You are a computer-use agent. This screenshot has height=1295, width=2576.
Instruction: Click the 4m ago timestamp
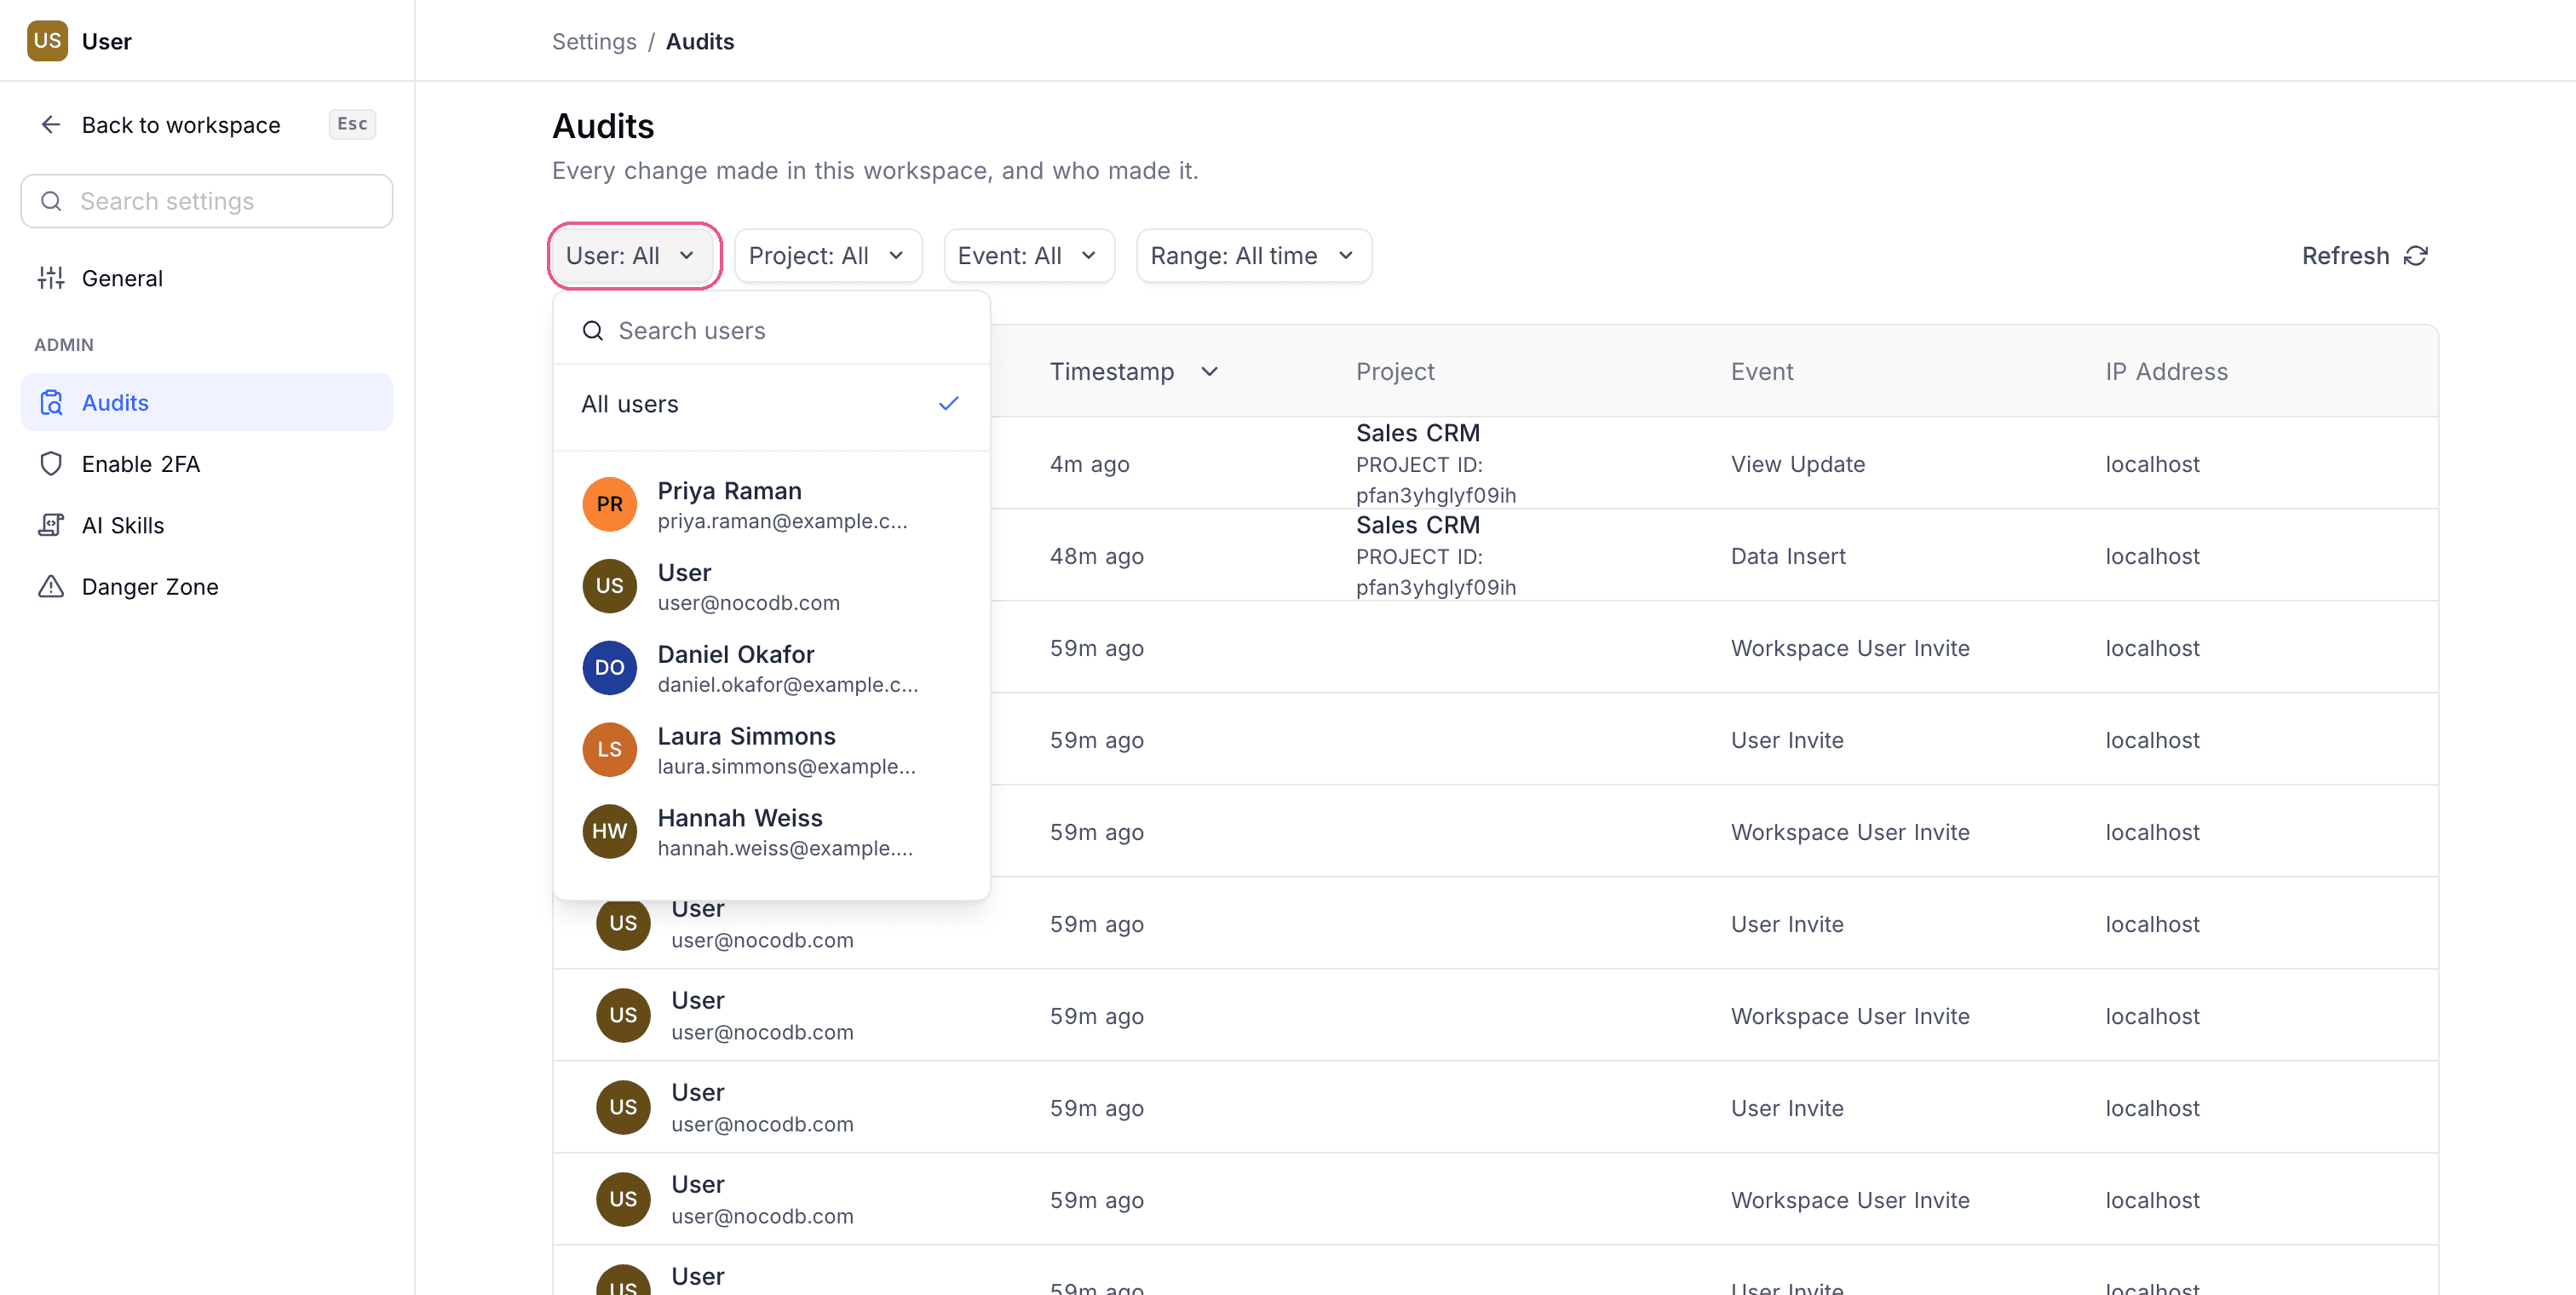1090,464
